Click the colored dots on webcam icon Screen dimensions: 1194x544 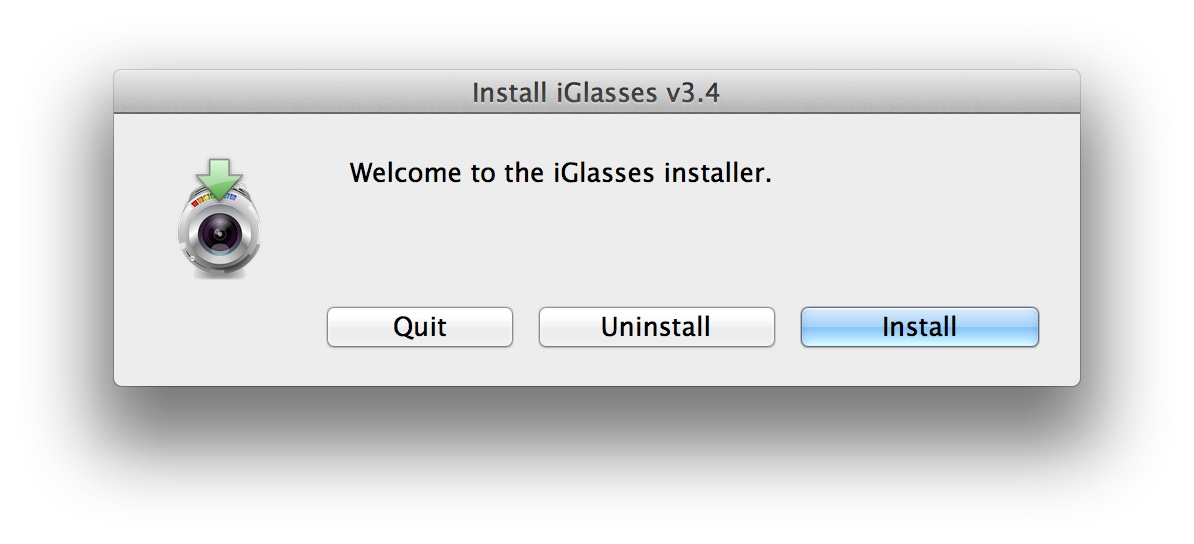[x=213, y=200]
